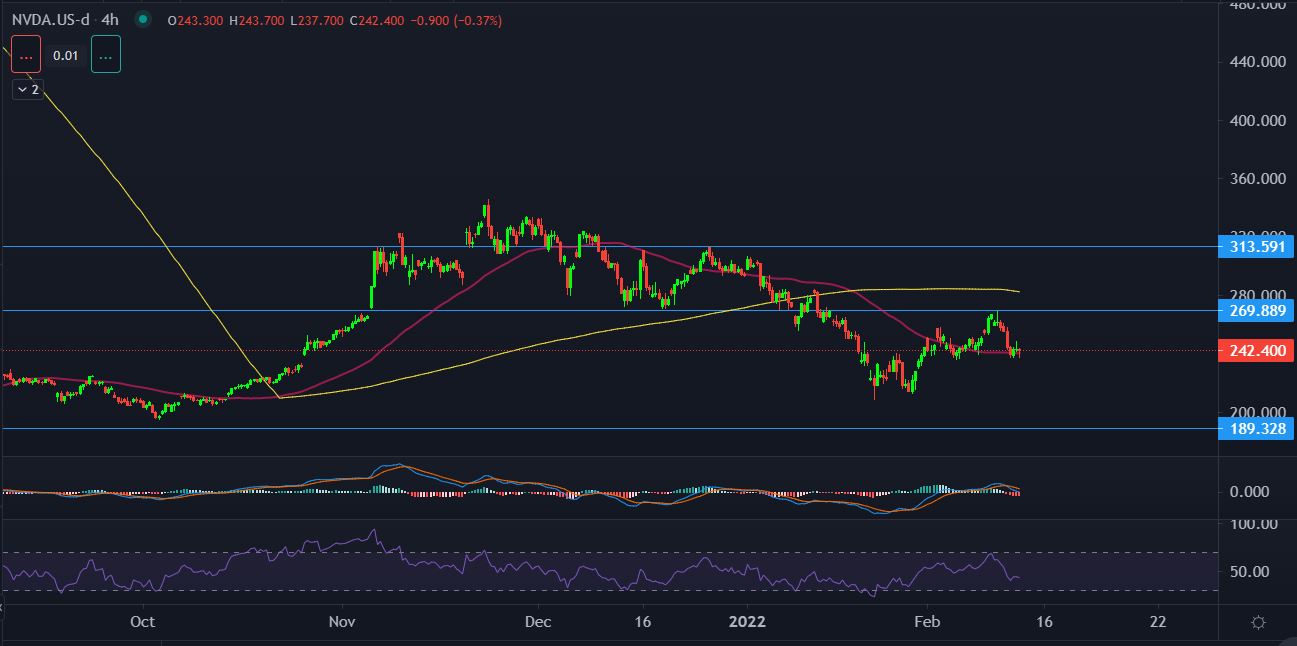Click the 0.000 level on MACD scale
Image resolution: width=1297 pixels, height=646 pixels.
click(x=1250, y=492)
